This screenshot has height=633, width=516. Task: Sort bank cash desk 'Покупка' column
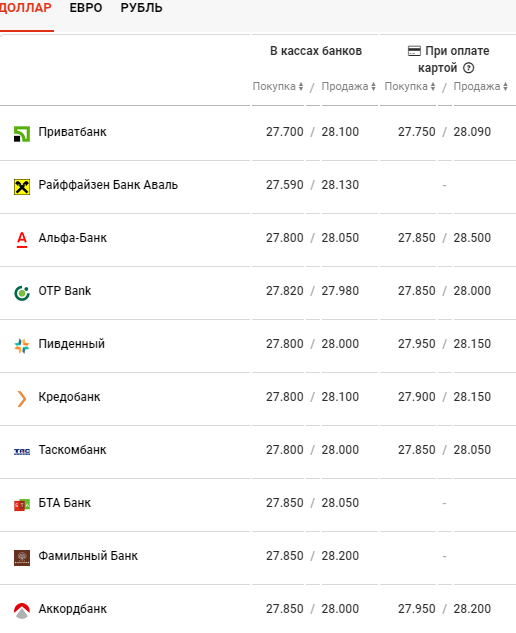click(278, 86)
